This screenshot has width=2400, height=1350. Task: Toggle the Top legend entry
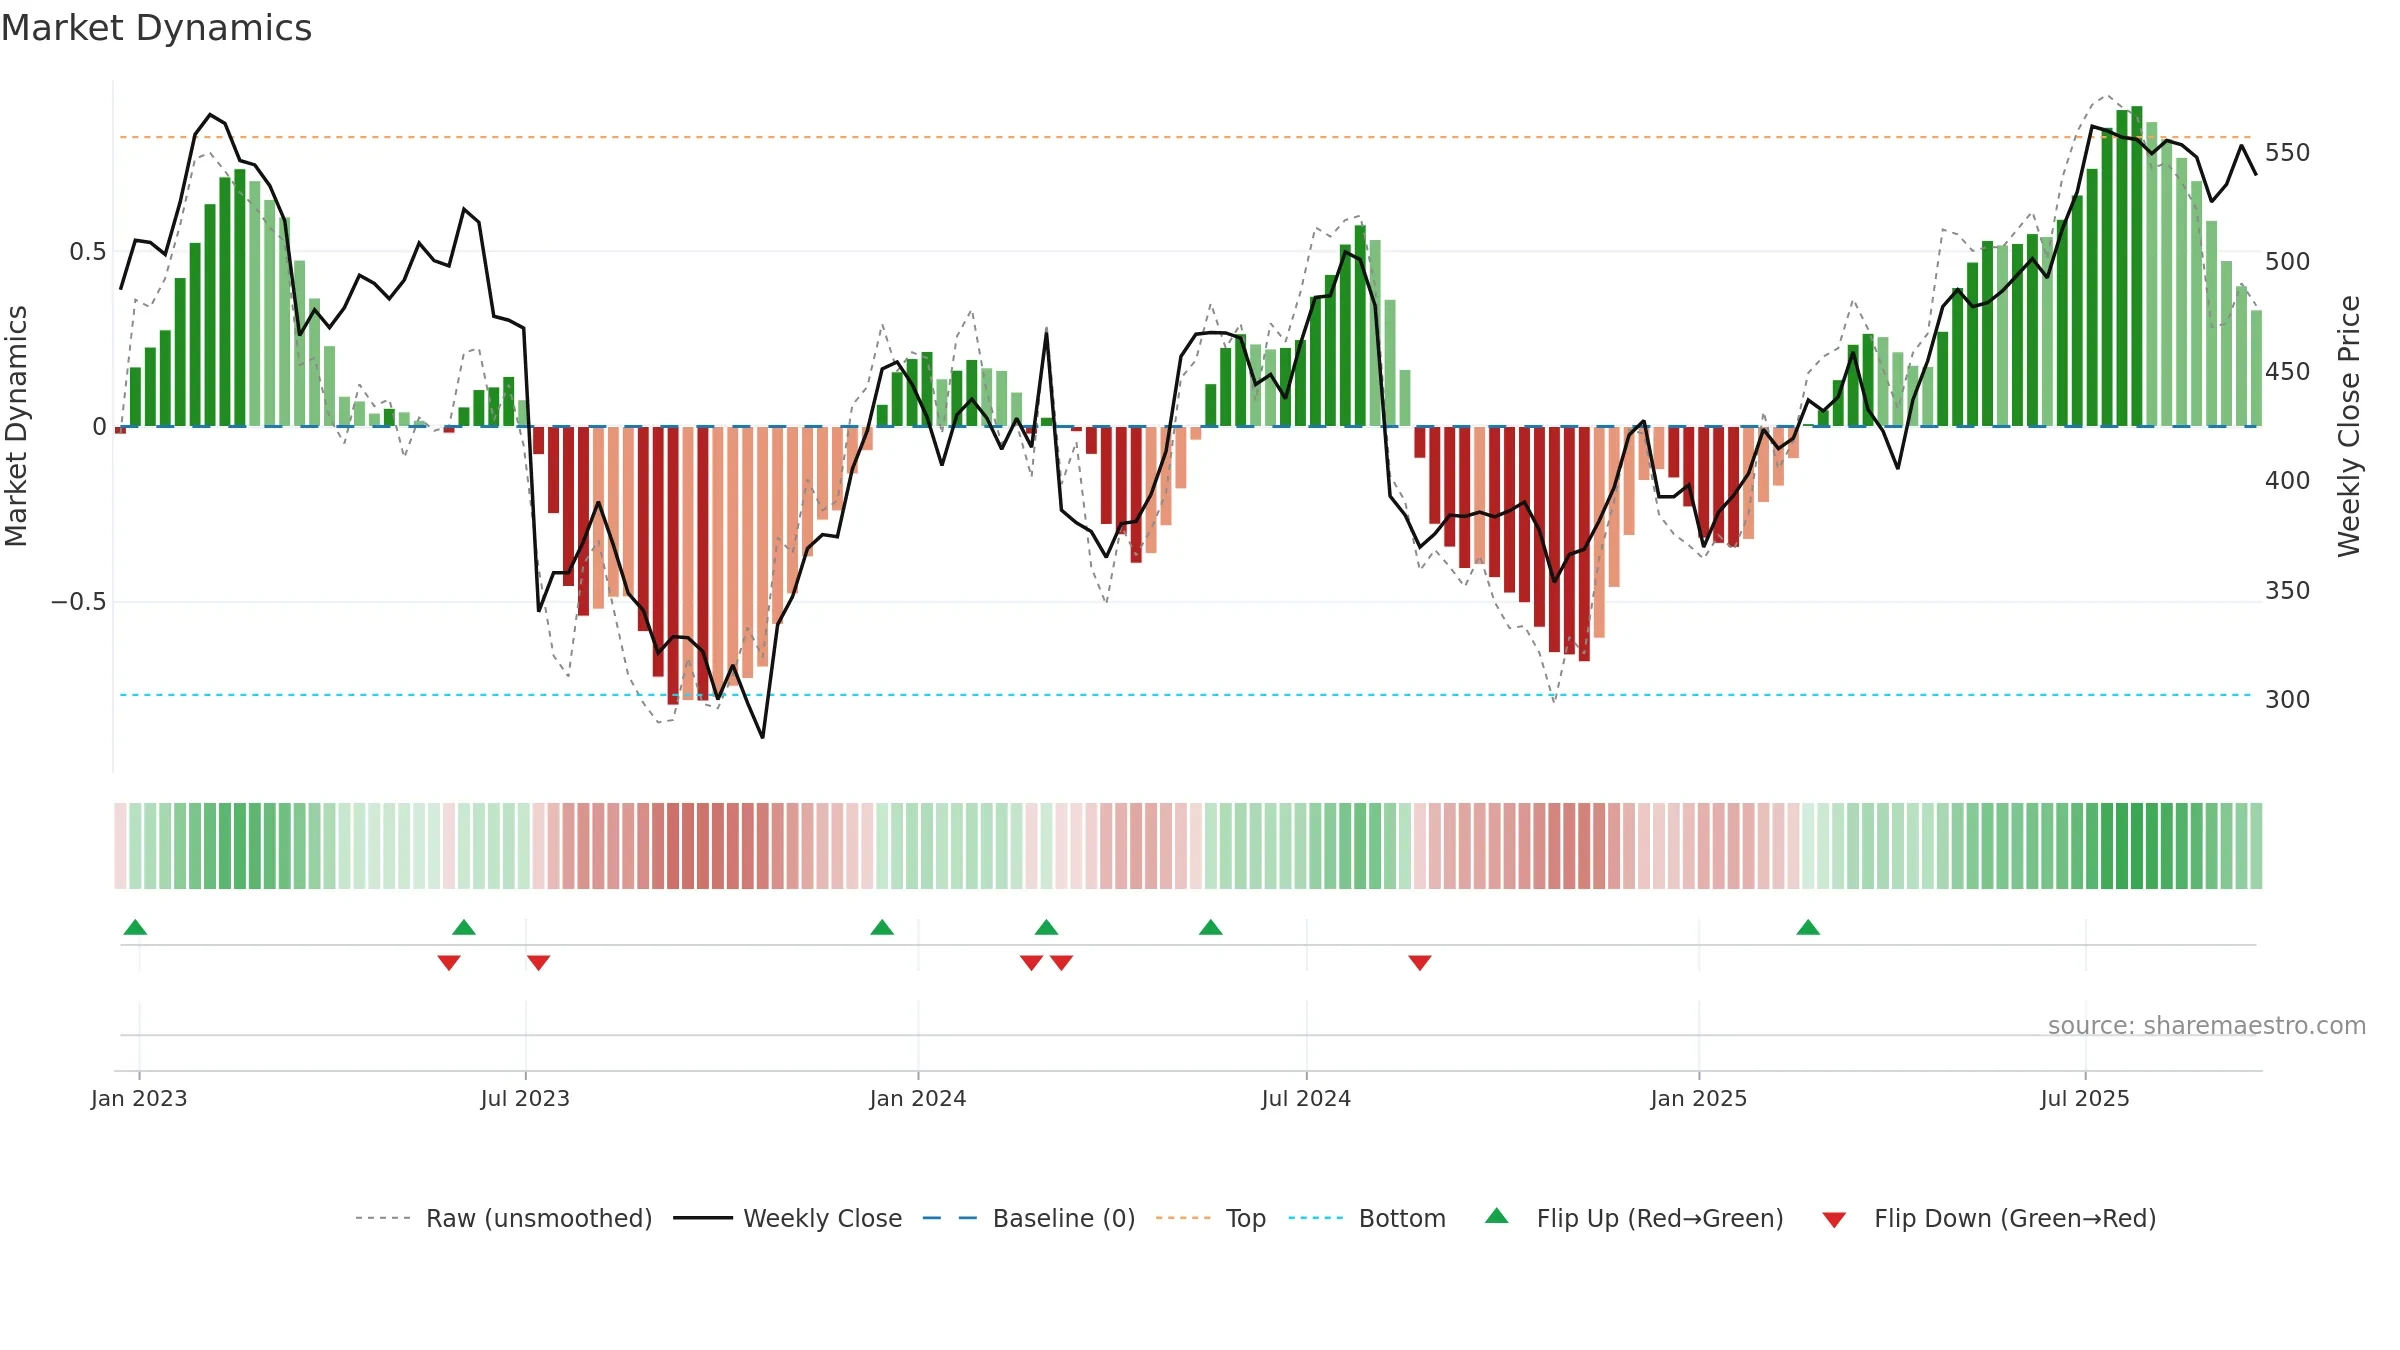coord(1211,1218)
